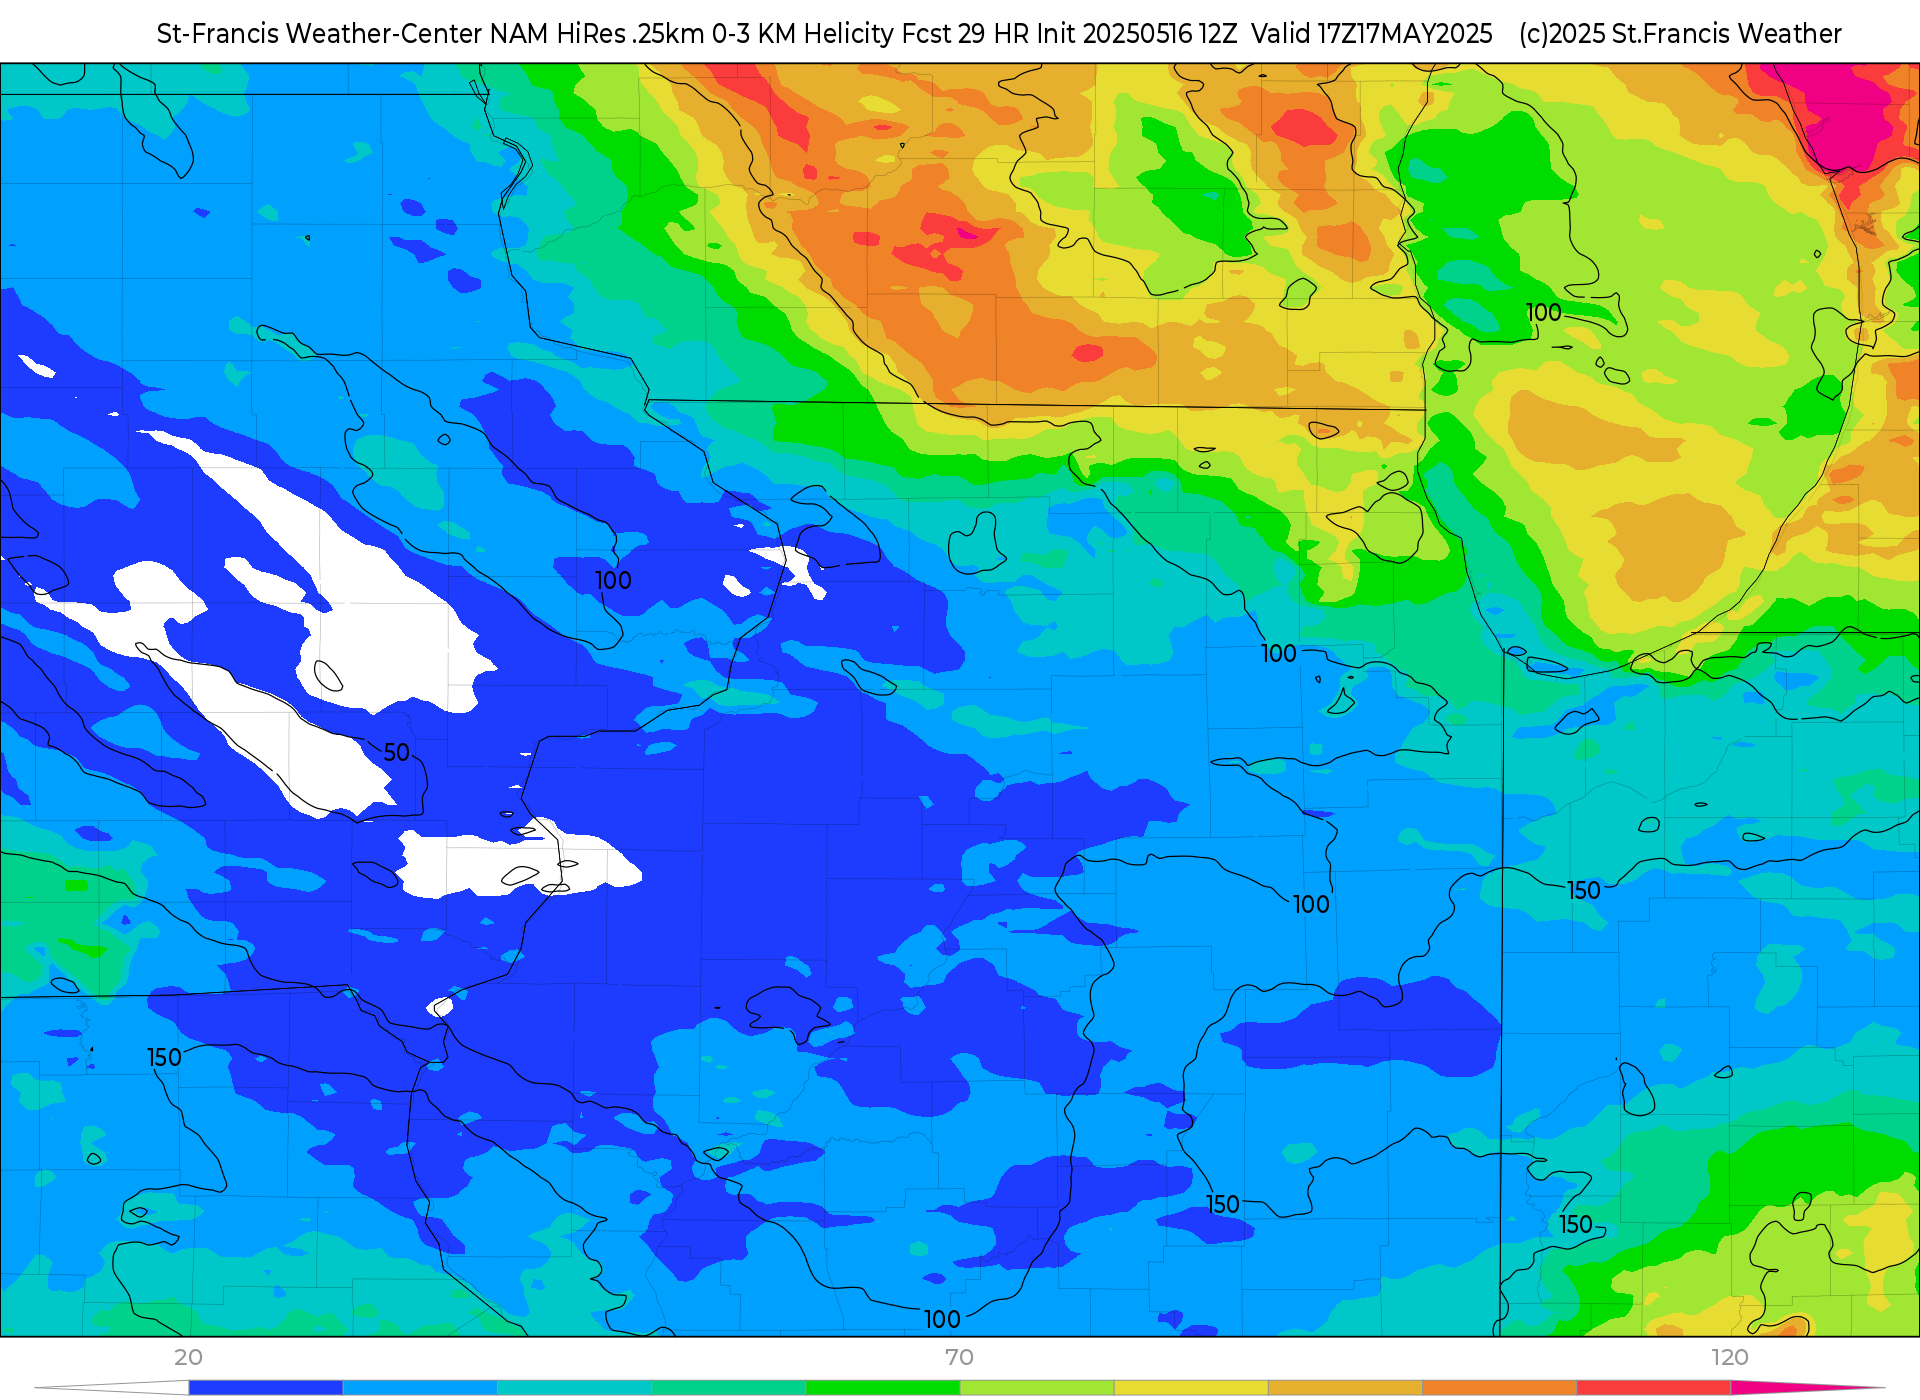Click 'Fcst 29 HR' in the title

tap(965, 34)
